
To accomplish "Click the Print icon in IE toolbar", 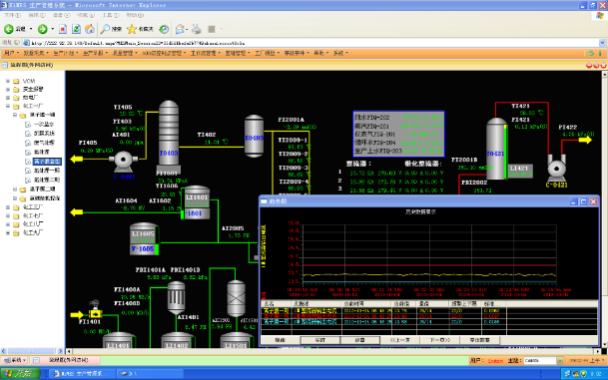I will [x=197, y=29].
